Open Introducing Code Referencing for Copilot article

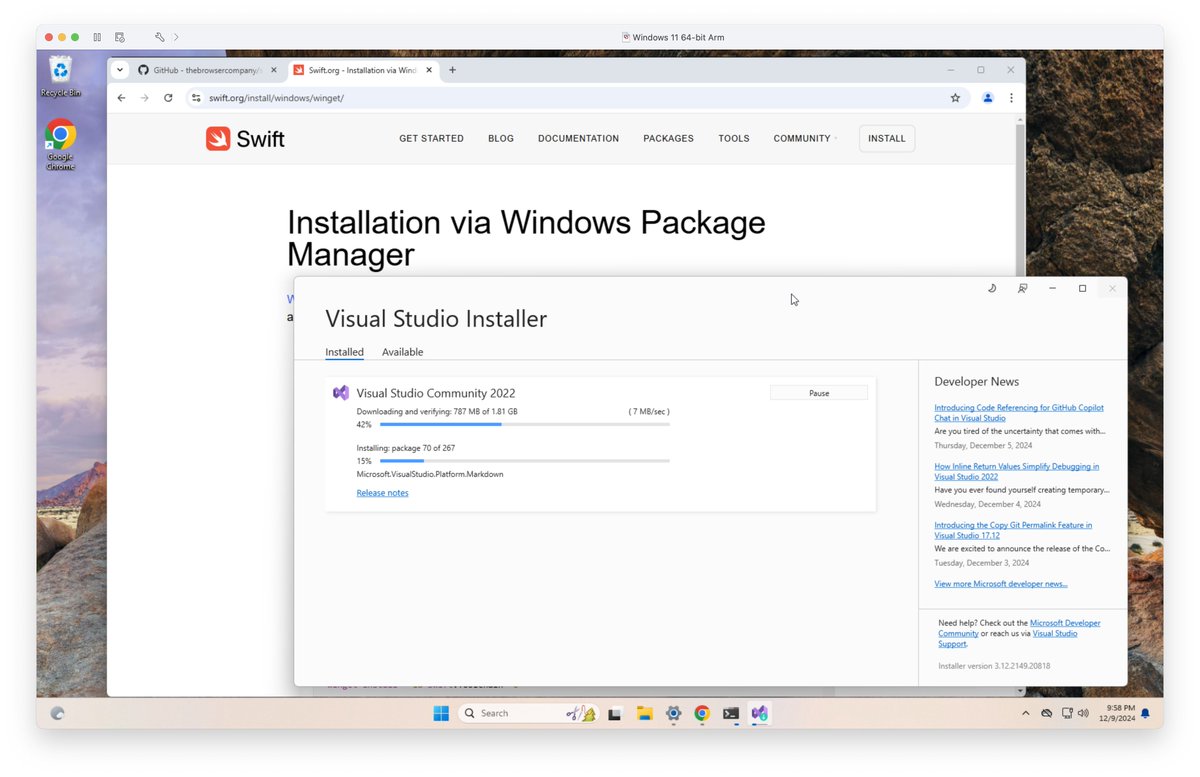[x=1019, y=413]
